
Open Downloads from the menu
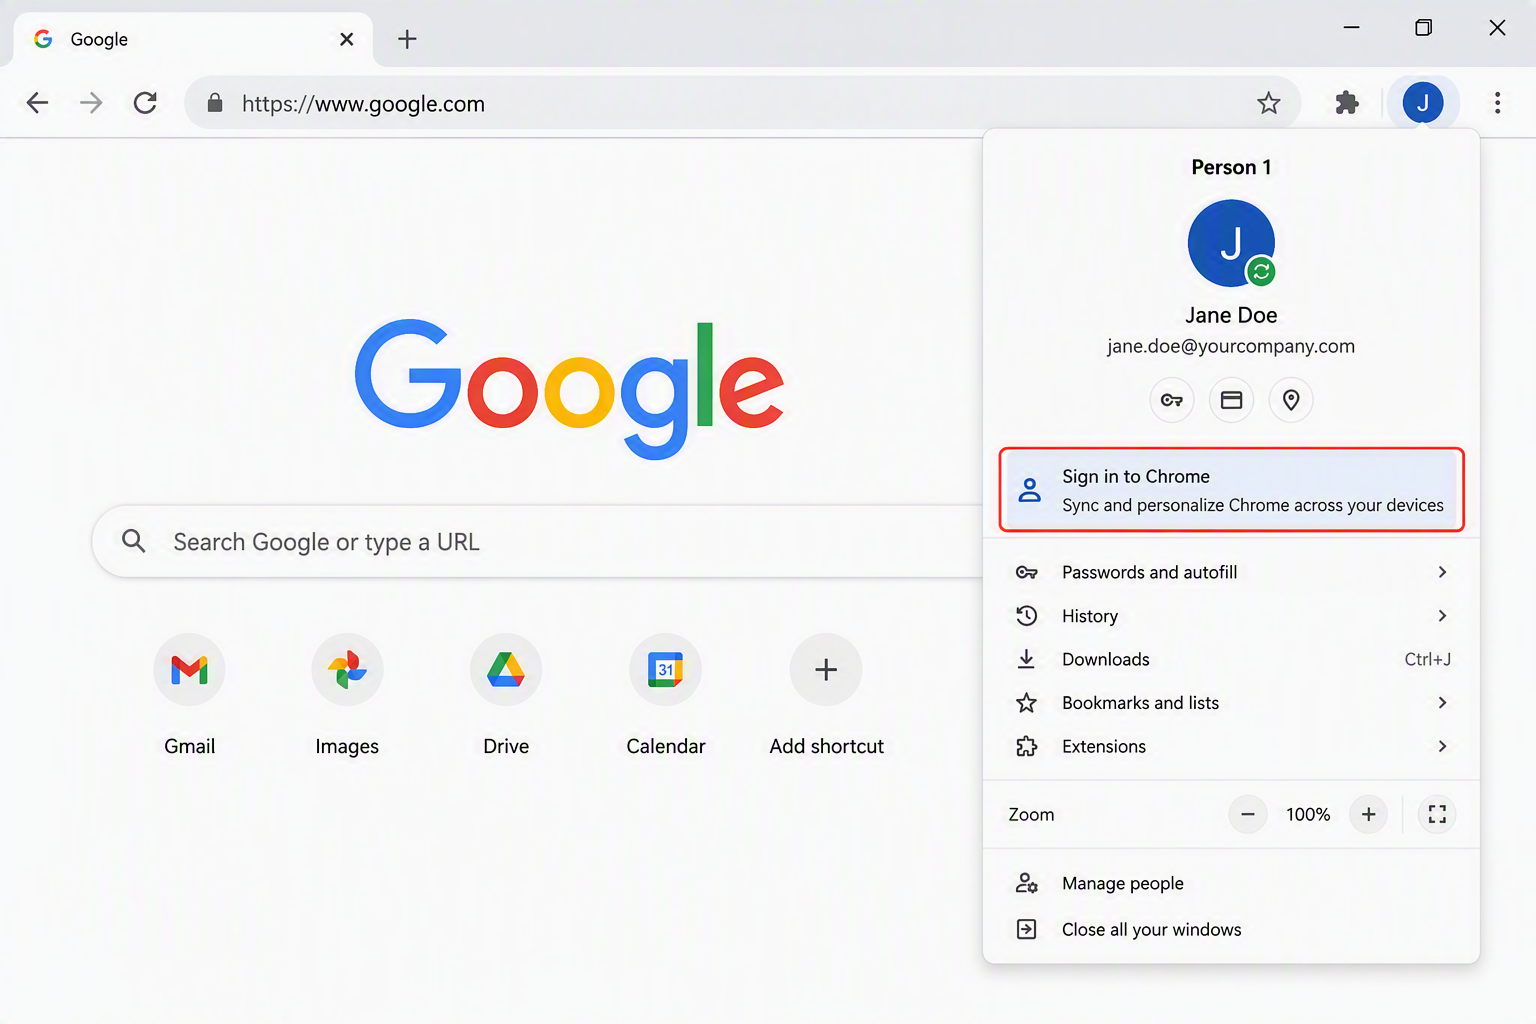click(x=1232, y=659)
